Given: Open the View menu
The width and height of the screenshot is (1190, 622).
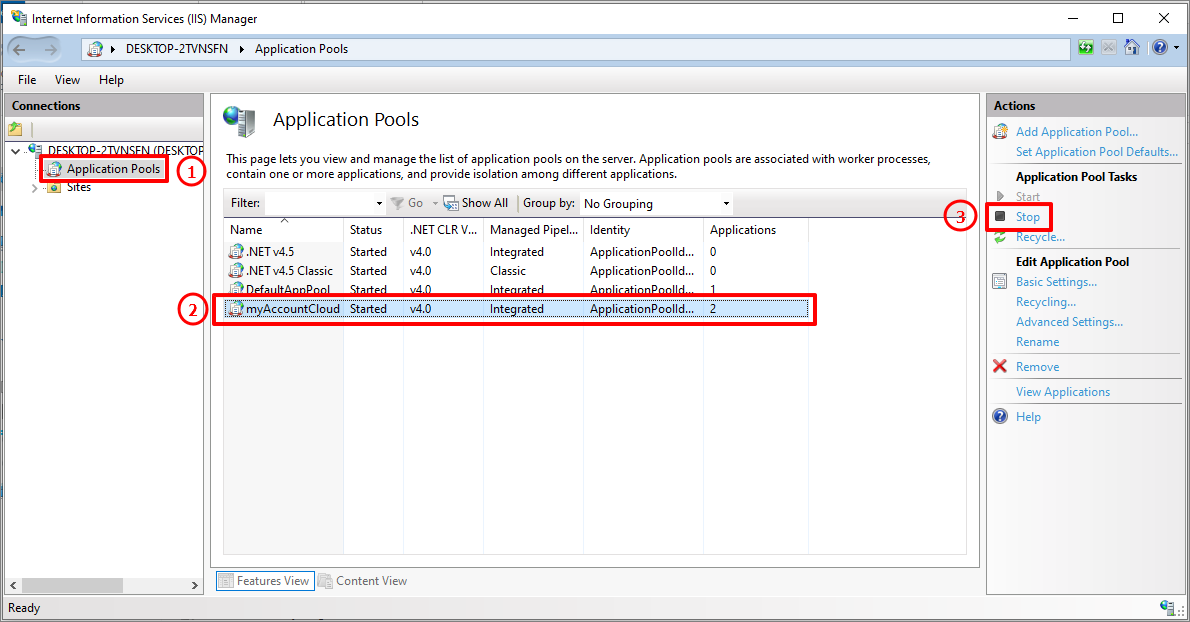Looking at the screenshot, I should (x=67, y=80).
